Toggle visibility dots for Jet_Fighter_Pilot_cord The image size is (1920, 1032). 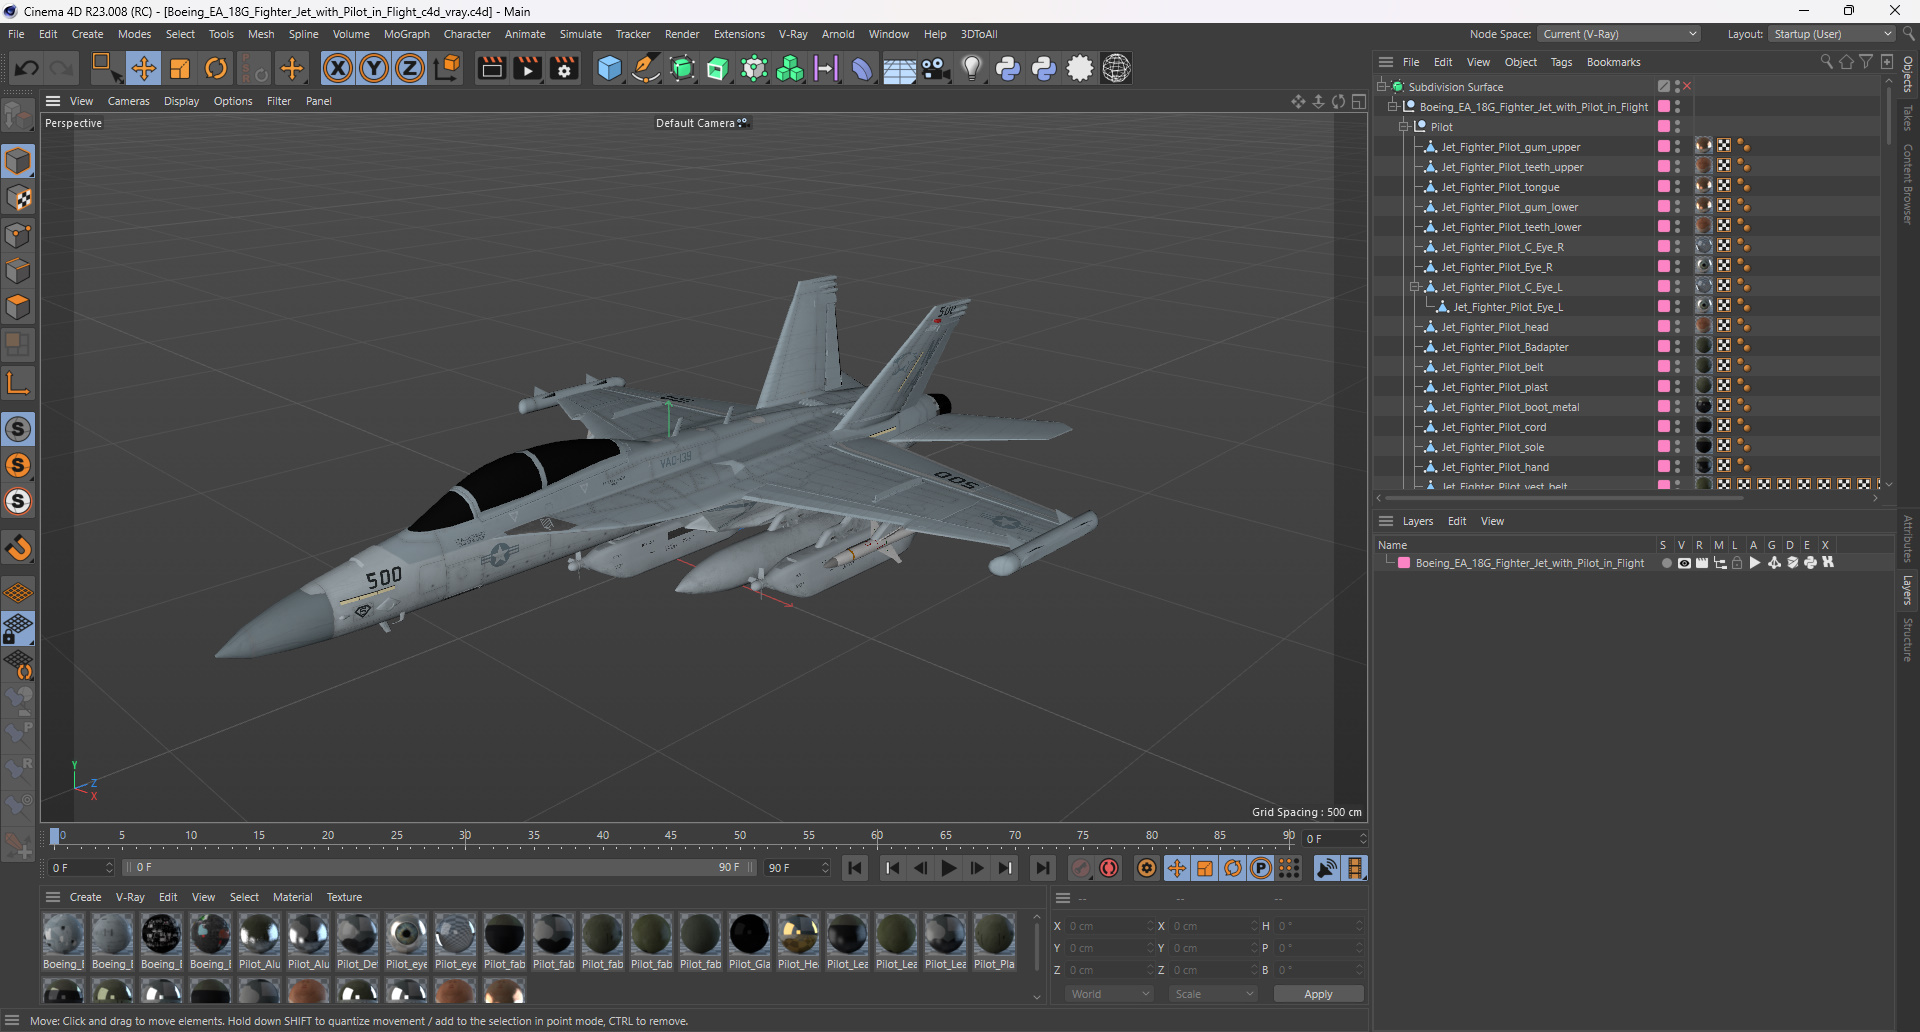click(1677, 427)
